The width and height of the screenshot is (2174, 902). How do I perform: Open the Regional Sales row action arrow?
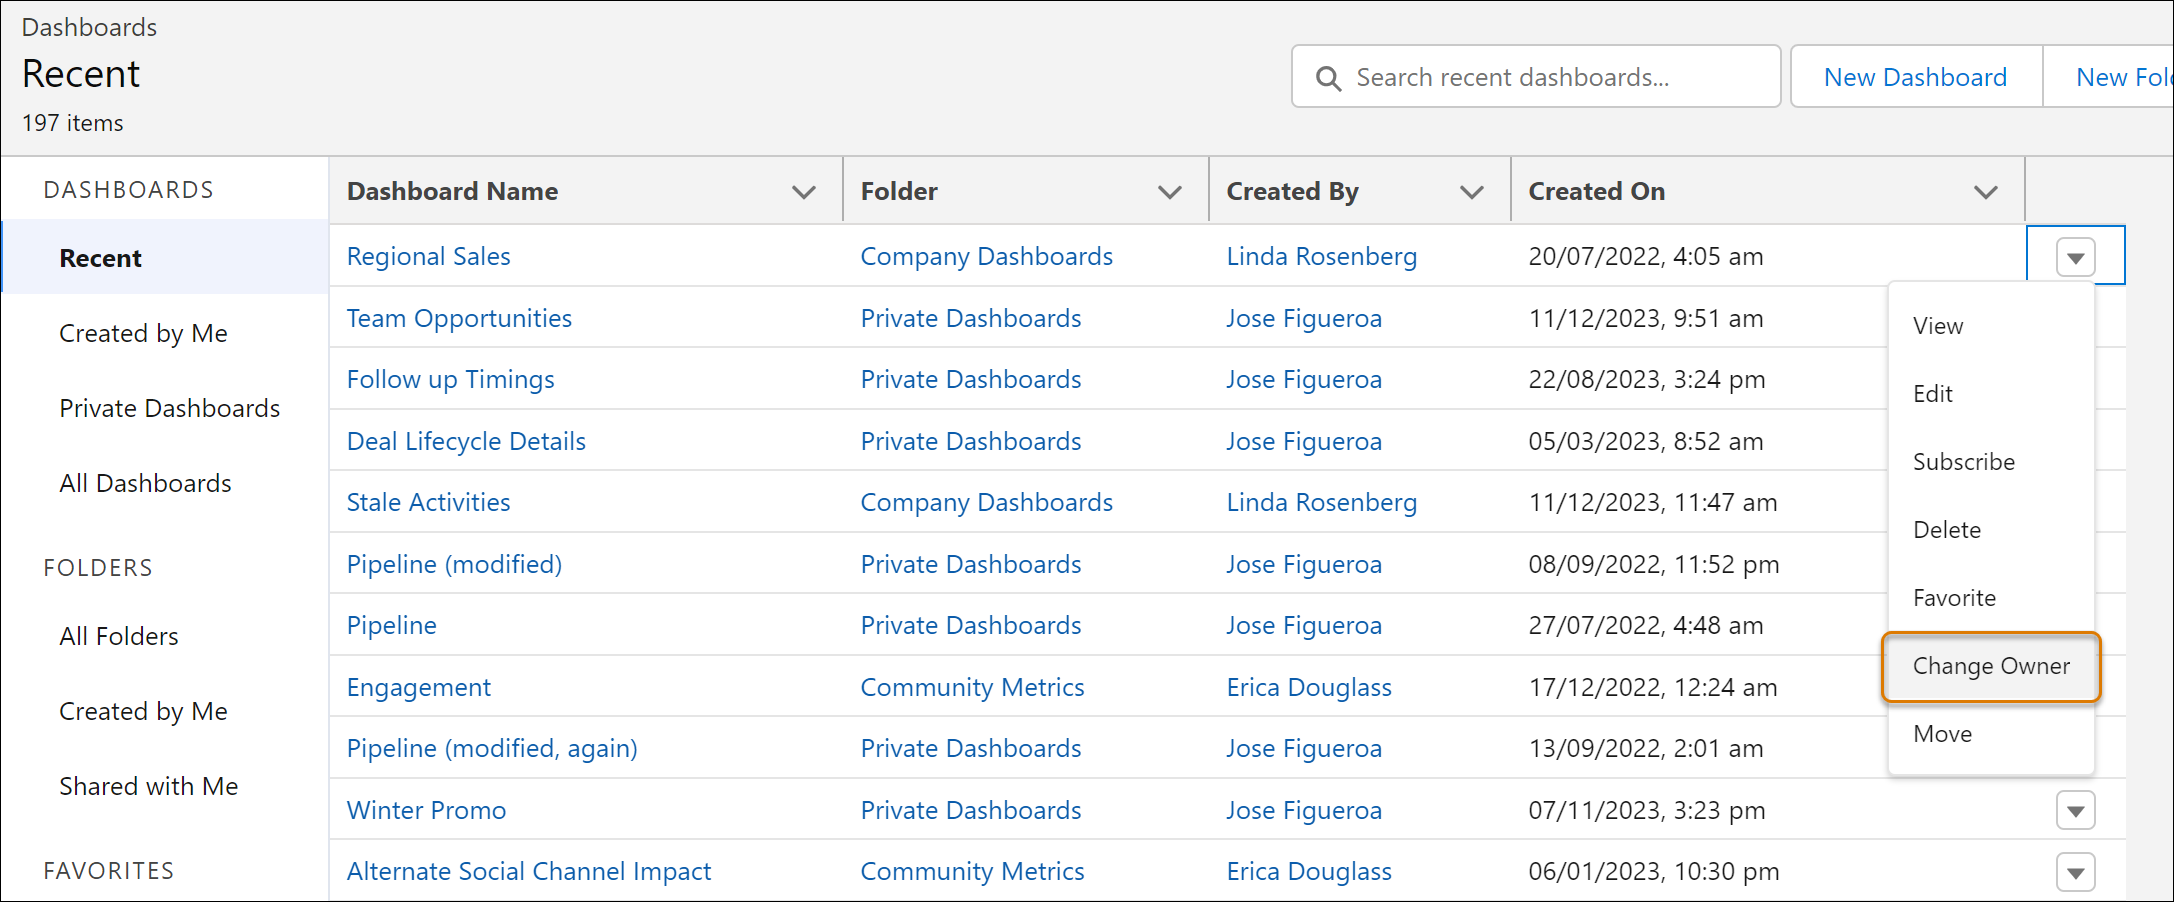point(2076,257)
